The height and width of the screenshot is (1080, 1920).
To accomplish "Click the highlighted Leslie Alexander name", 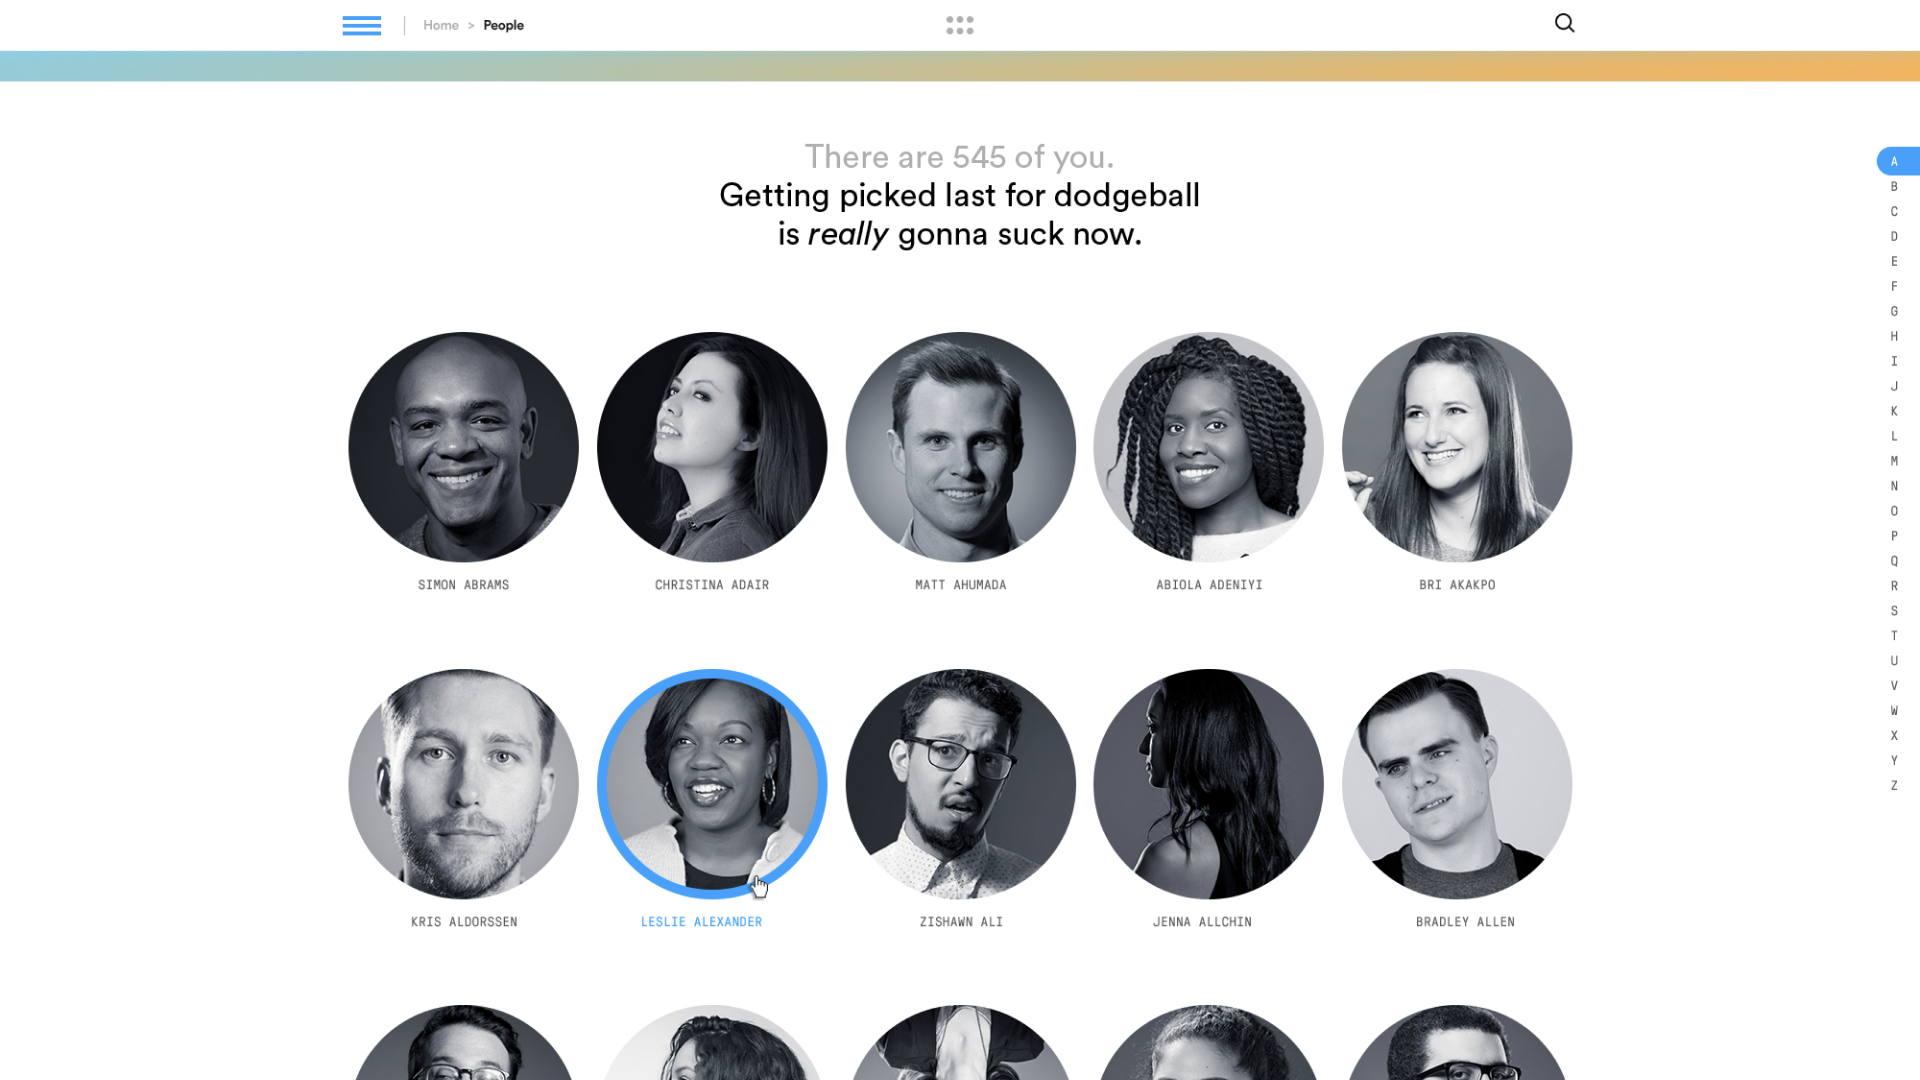I will pyautogui.click(x=701, y=922).
